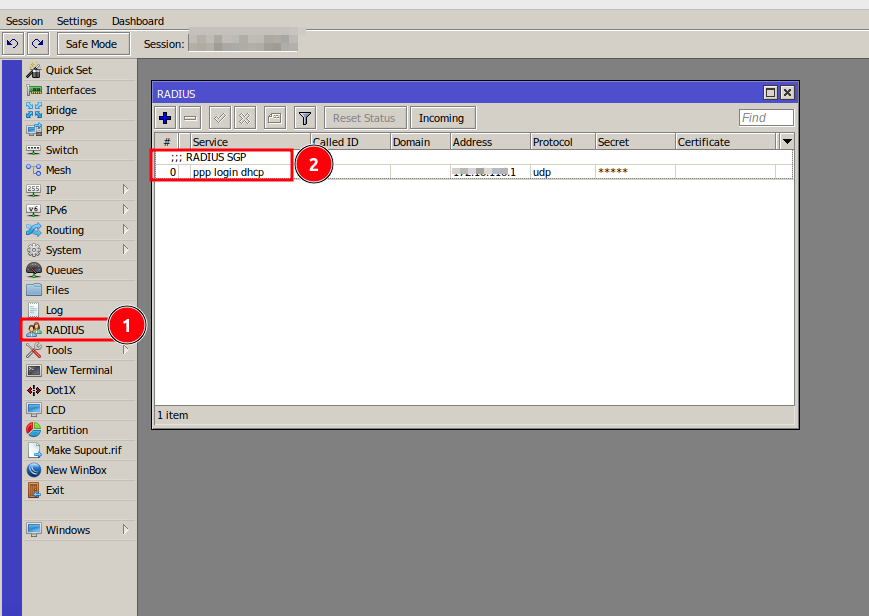Click the blue plus Add button
The image size is (869, 616).
(166, 118)
